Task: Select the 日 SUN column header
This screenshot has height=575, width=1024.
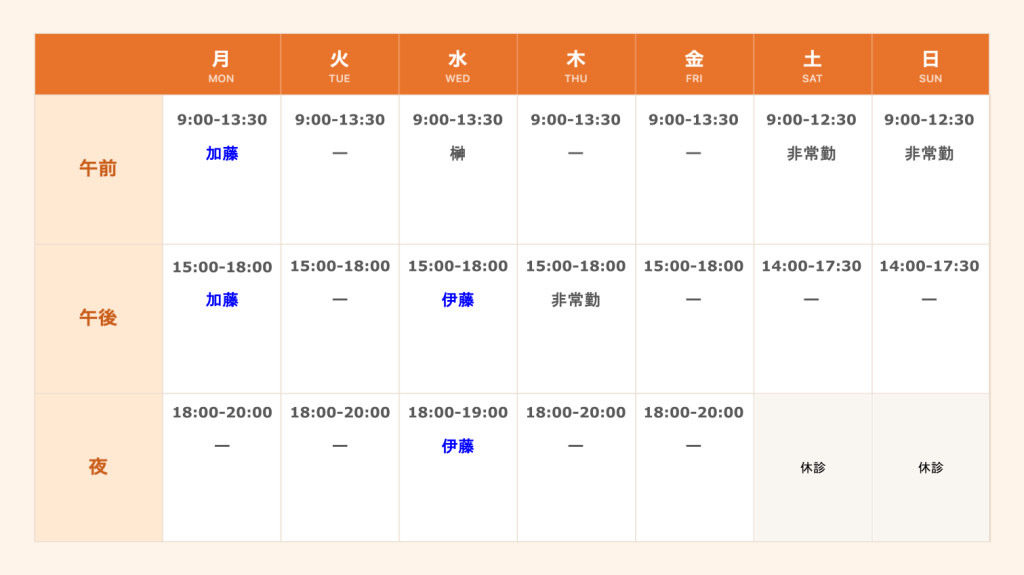Action: point(930,65)
